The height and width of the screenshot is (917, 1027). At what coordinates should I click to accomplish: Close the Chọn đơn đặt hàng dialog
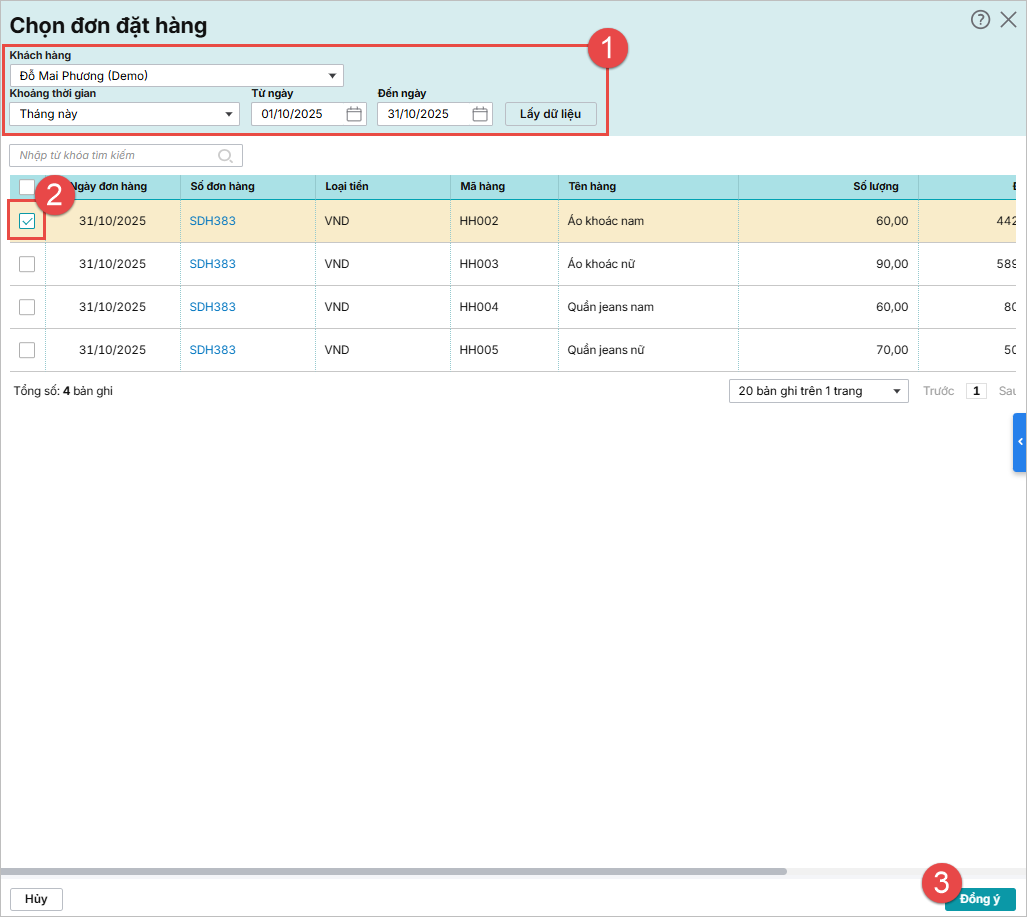coord(1008,20)
